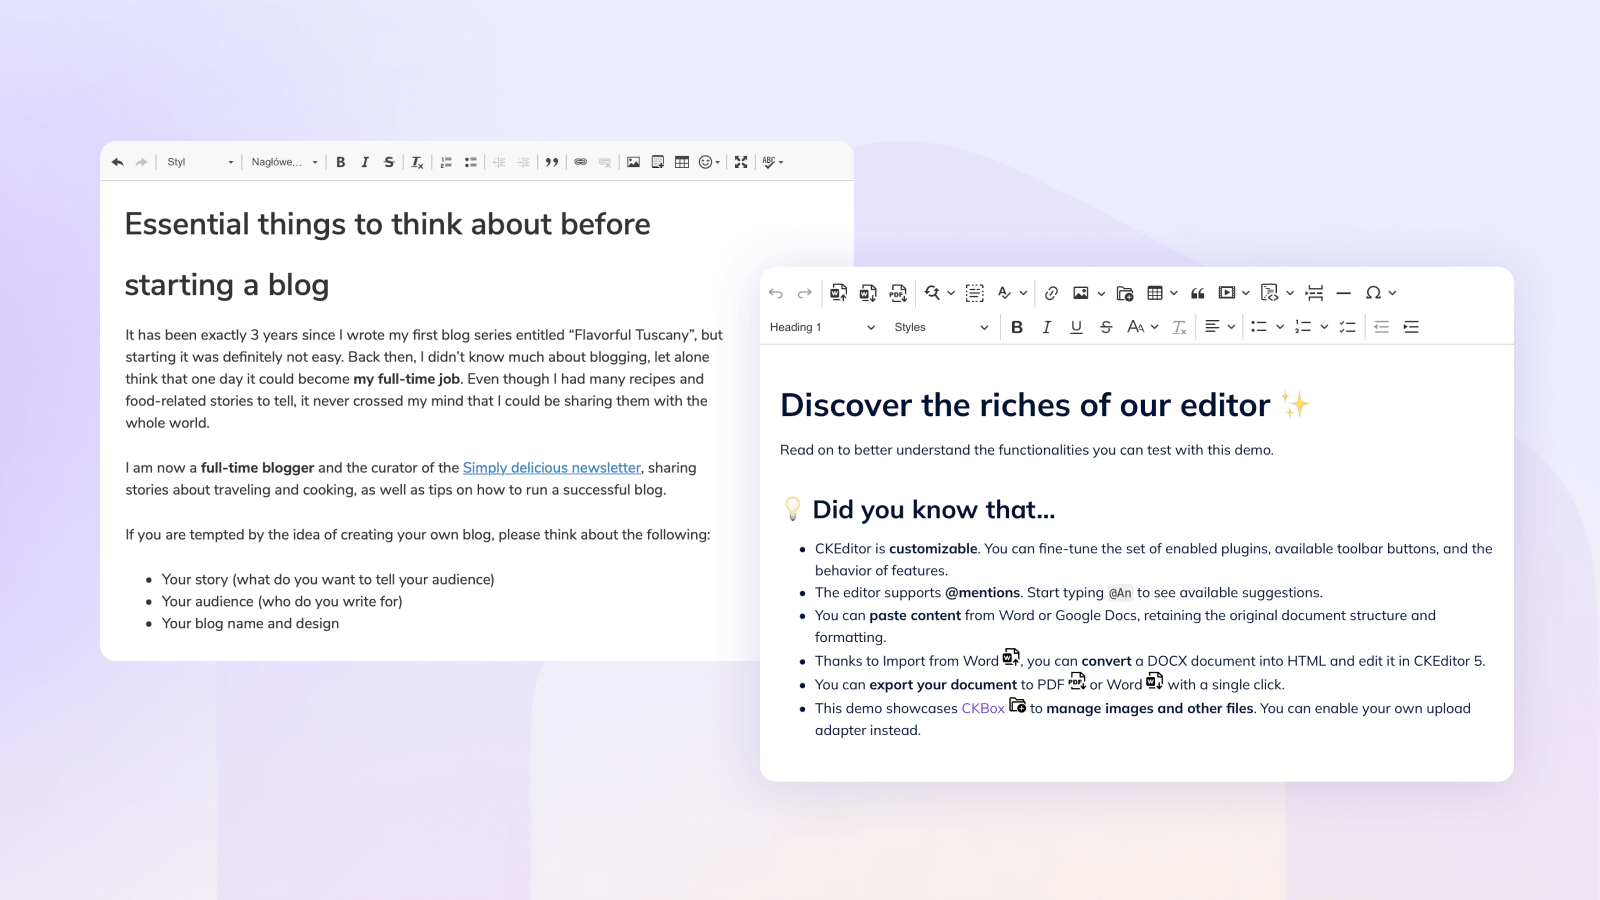Open the Styl dropdown in left editor
Screen dimensions: 1600x900
(x=200, y=162)
